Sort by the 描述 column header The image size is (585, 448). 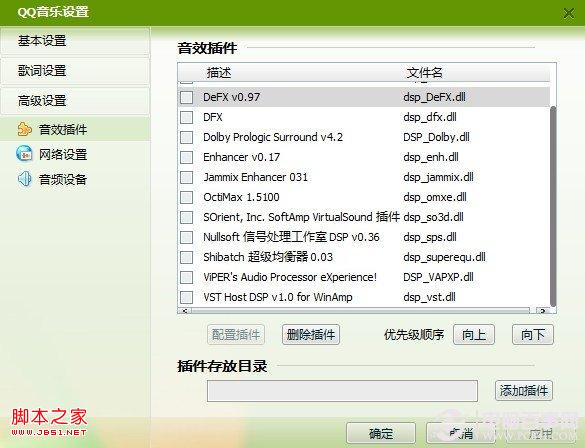pos(219,72)
